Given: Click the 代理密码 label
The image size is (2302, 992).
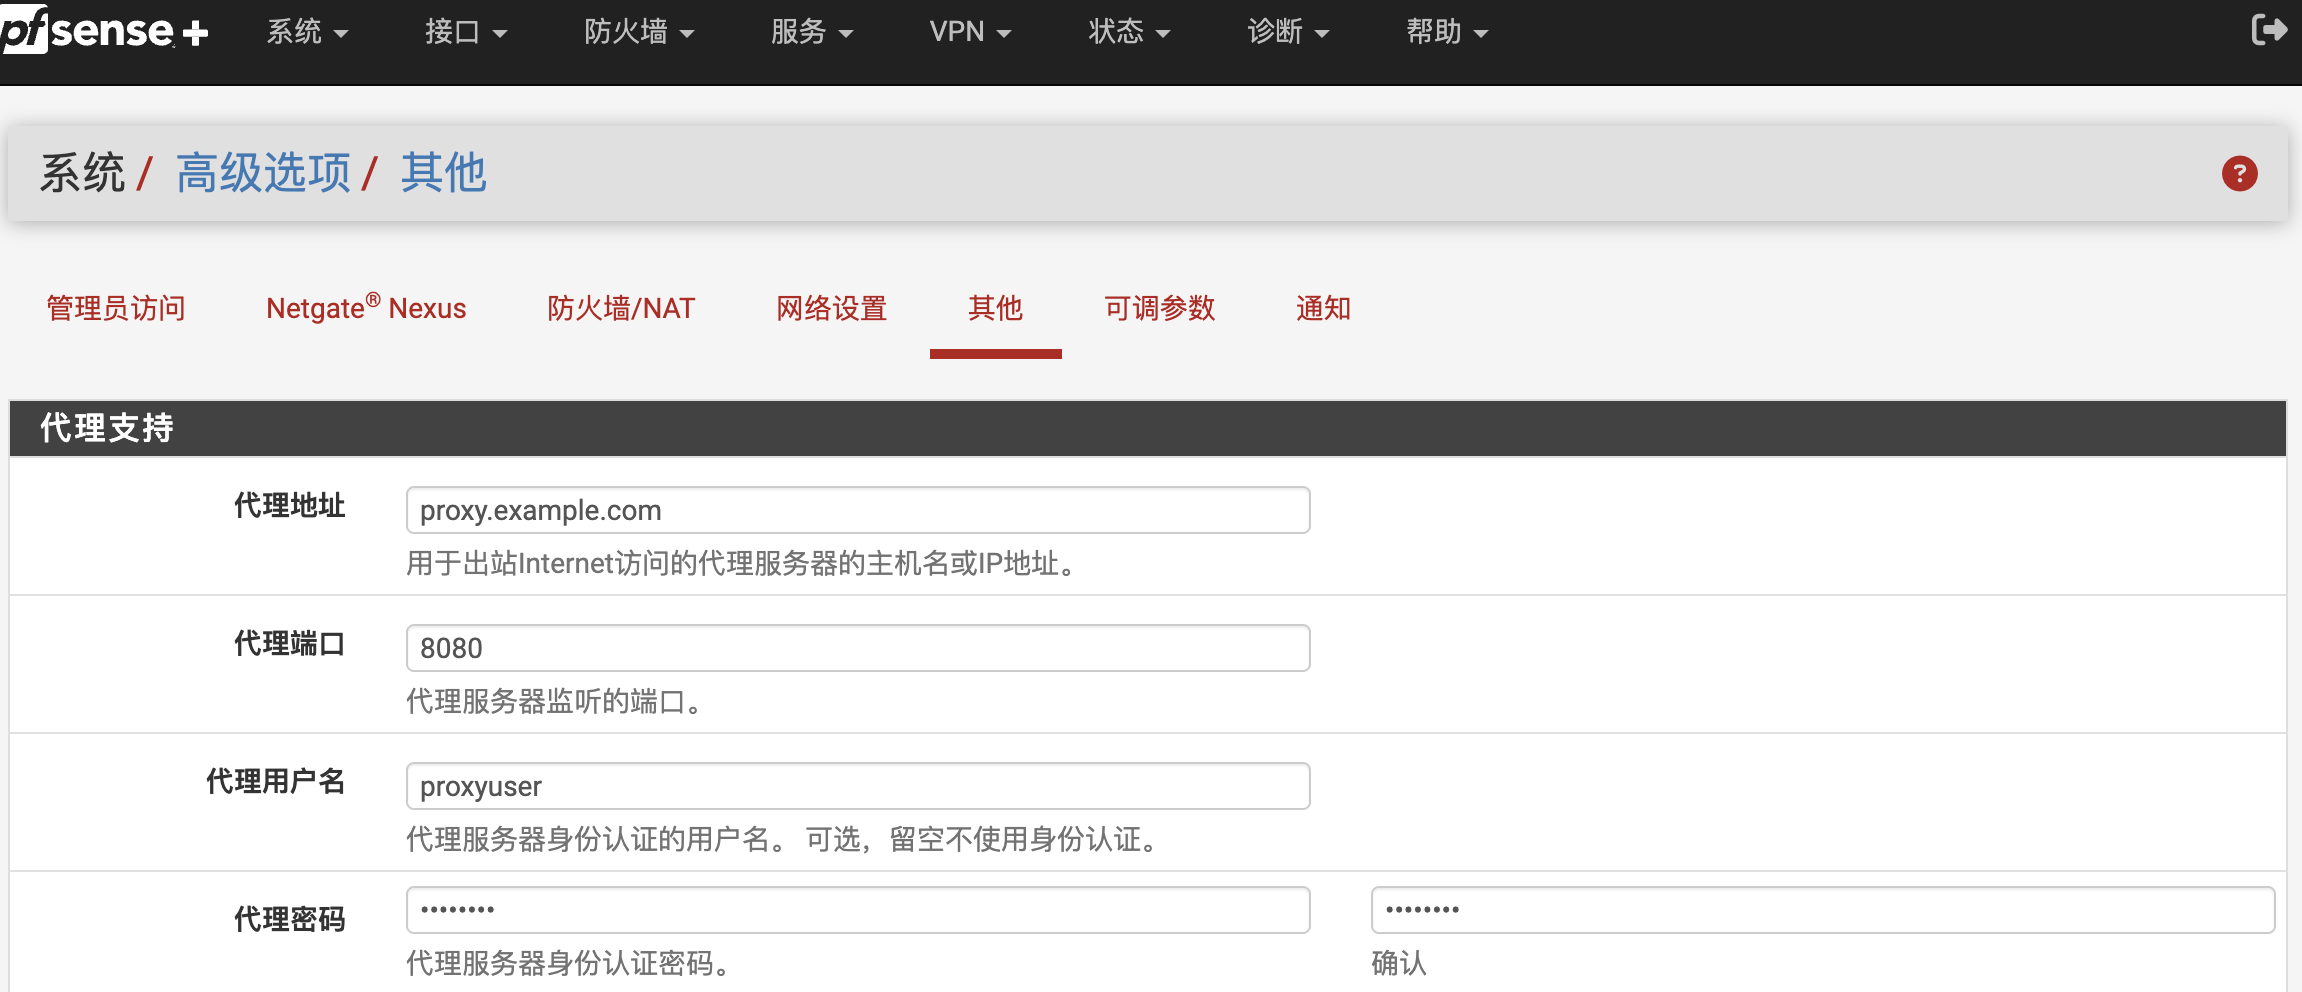Looking at the screenshot, I should [x=290, y=920].
